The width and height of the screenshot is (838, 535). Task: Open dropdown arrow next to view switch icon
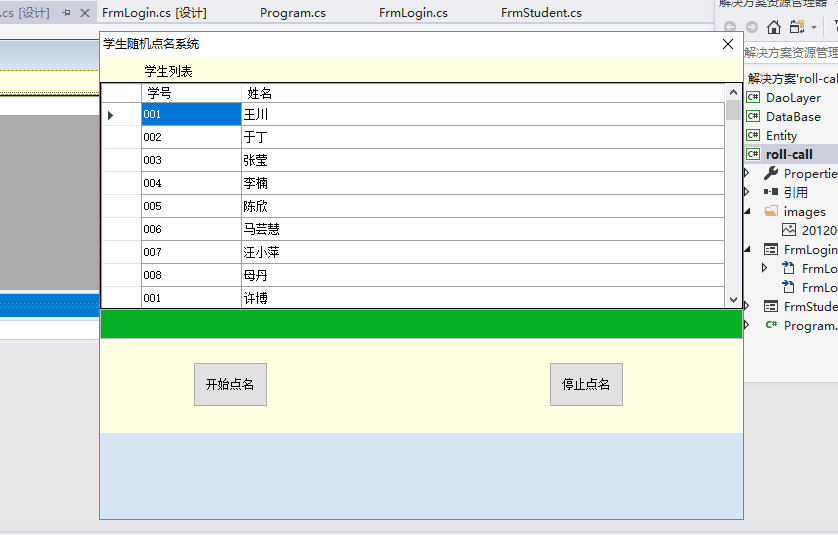coord(813,27)
